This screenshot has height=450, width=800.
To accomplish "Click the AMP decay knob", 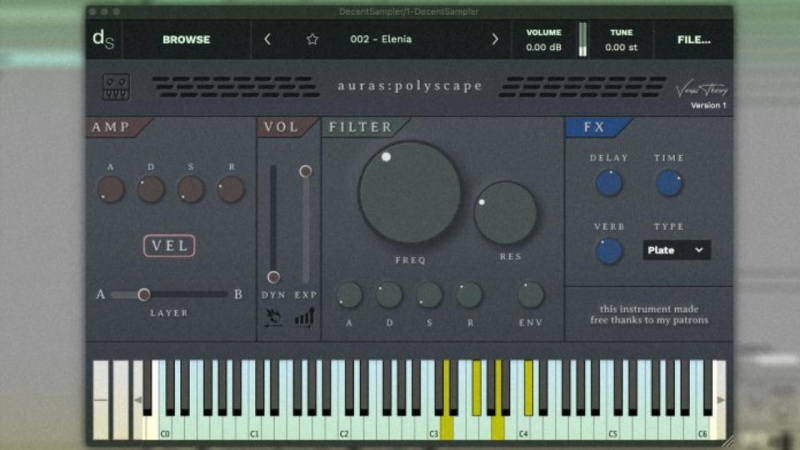I will (151, 189).
